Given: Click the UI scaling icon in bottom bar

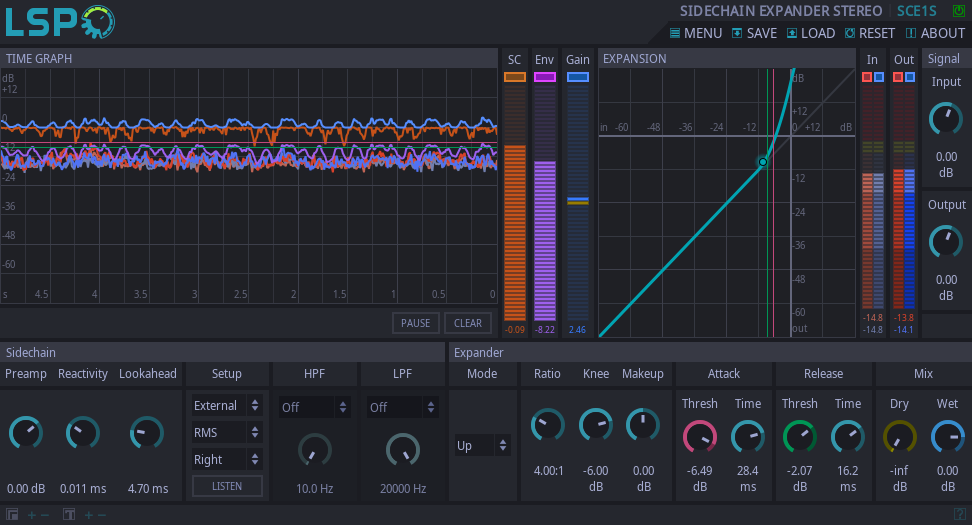Looking at the screenshot, I should click(x=12, y=514).
